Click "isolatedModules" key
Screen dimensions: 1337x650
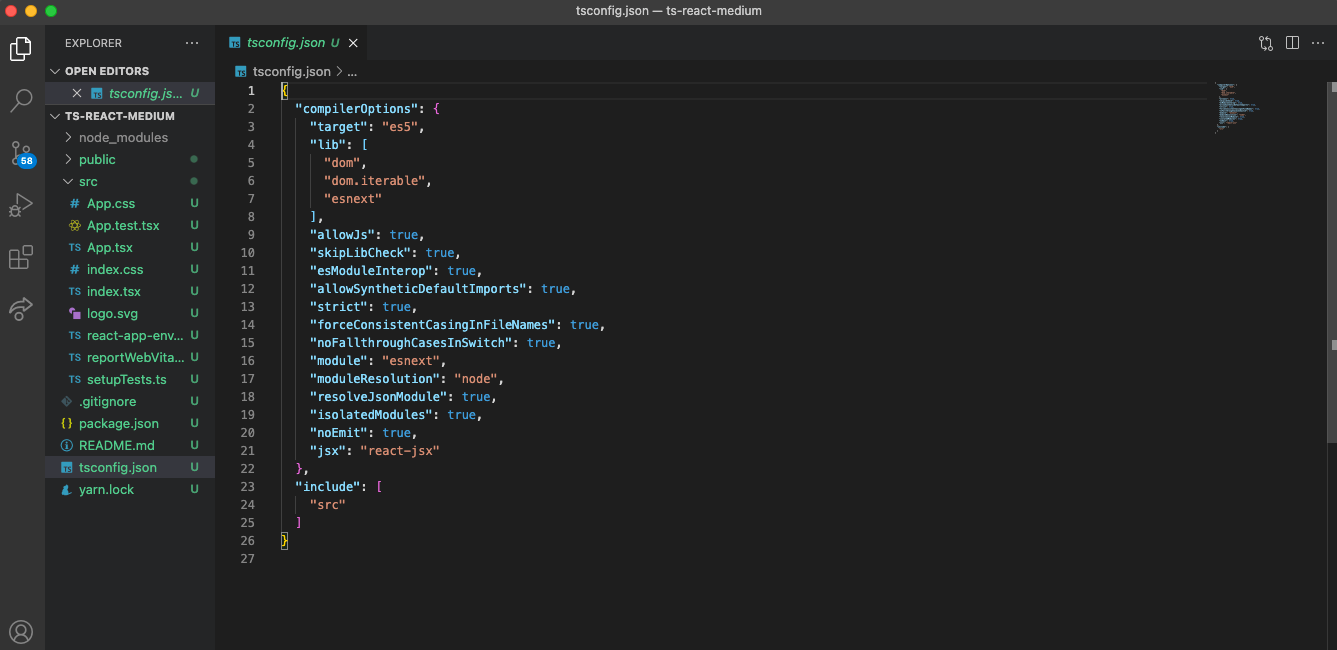pos(370,414)
